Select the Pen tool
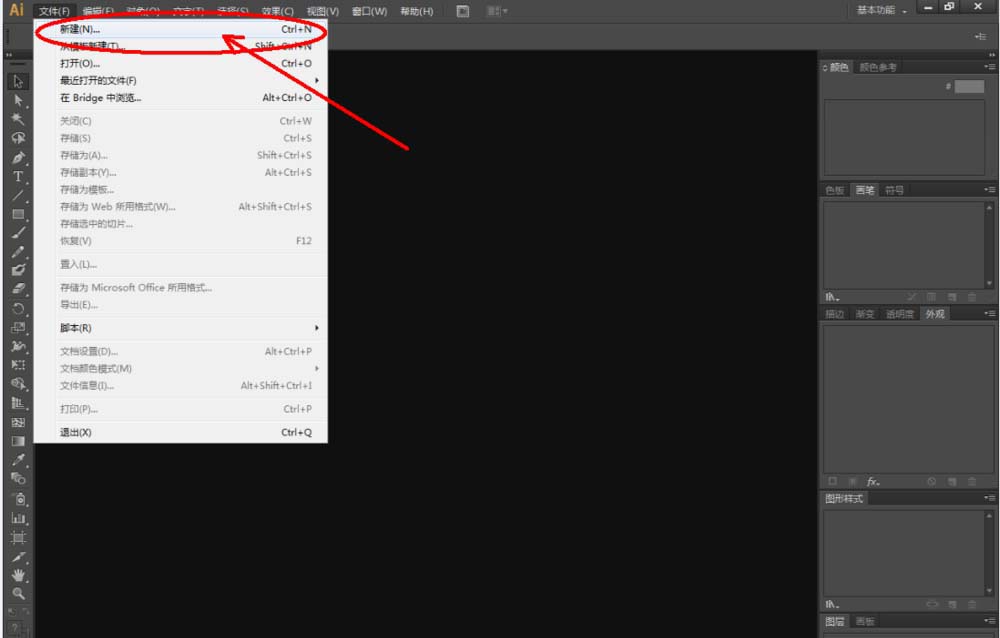Screen dimensions: 1000x638 (x=18, y=158)
